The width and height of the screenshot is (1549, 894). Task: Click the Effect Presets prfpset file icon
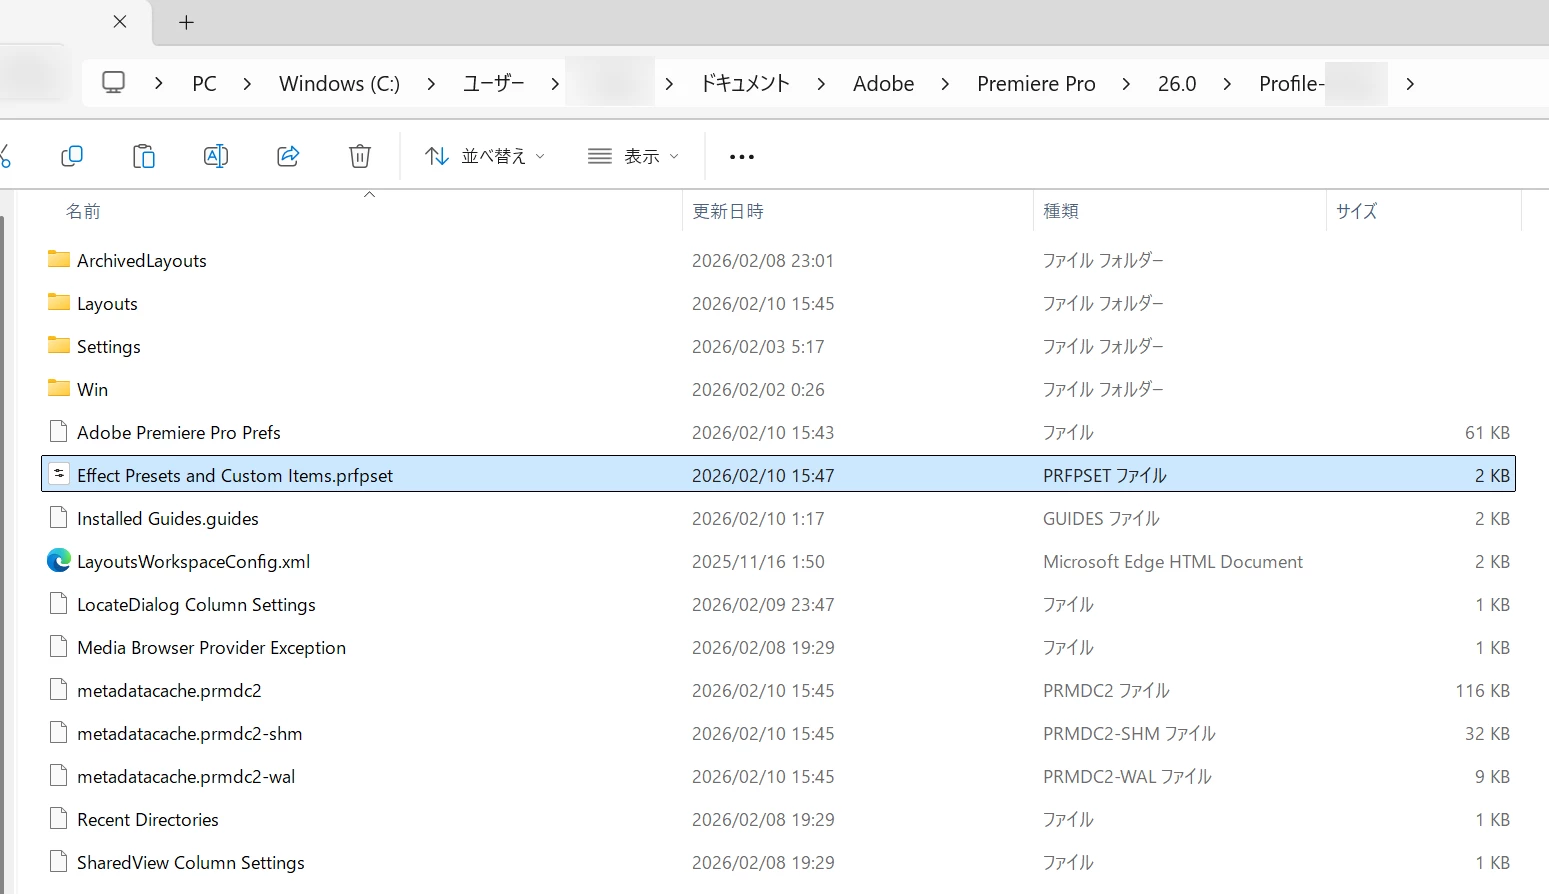[59, 475]
